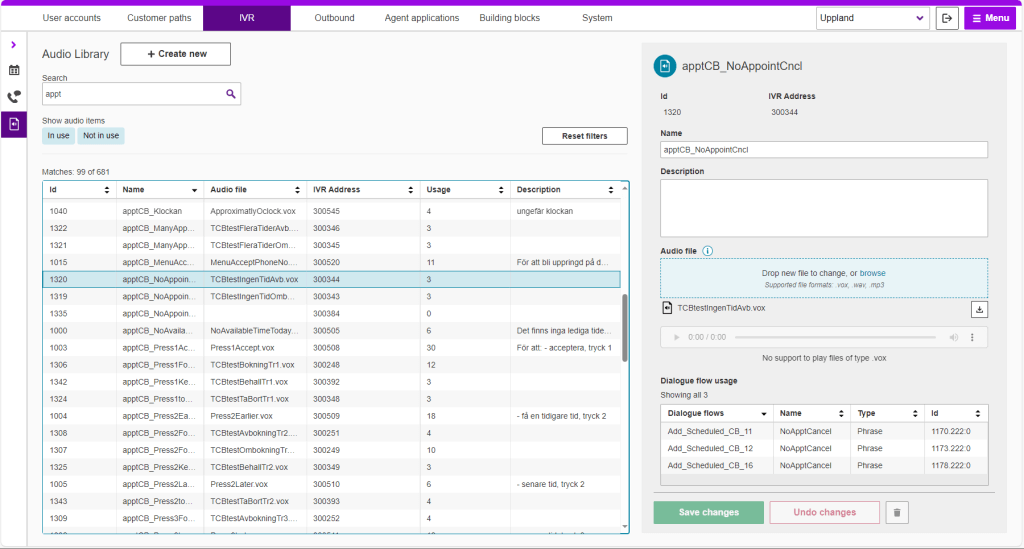Switch to the Outbound tab
The height and width of the screenshot is (549, 1024).
pyautogui.click(x=334, y=18)
